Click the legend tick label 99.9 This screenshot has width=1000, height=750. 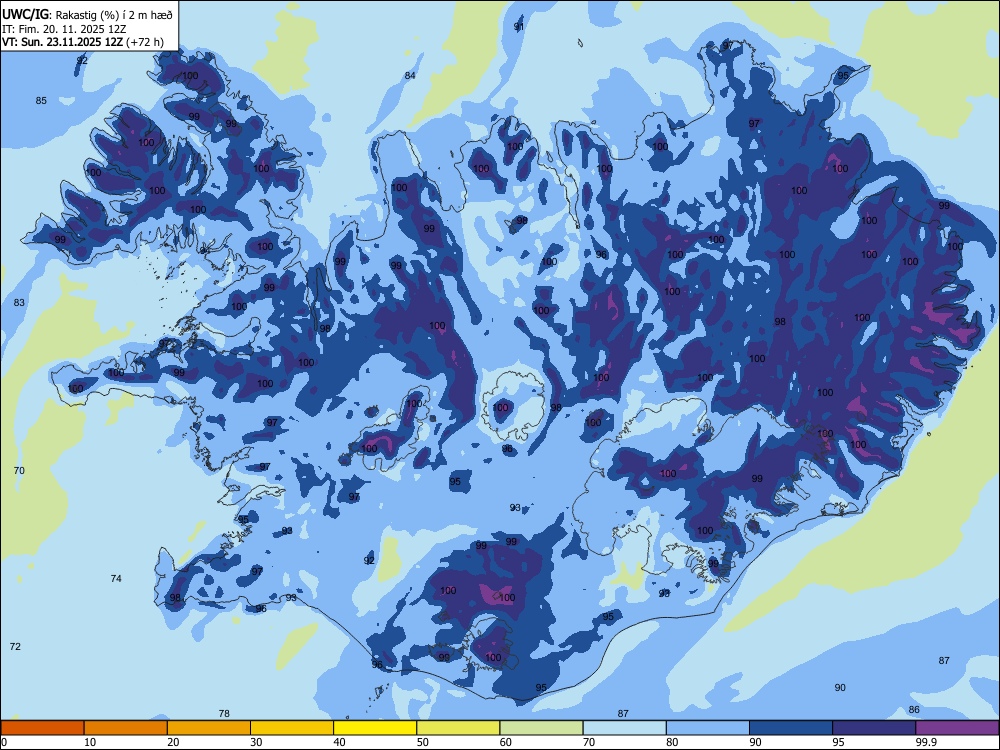[x=925, y=742]
